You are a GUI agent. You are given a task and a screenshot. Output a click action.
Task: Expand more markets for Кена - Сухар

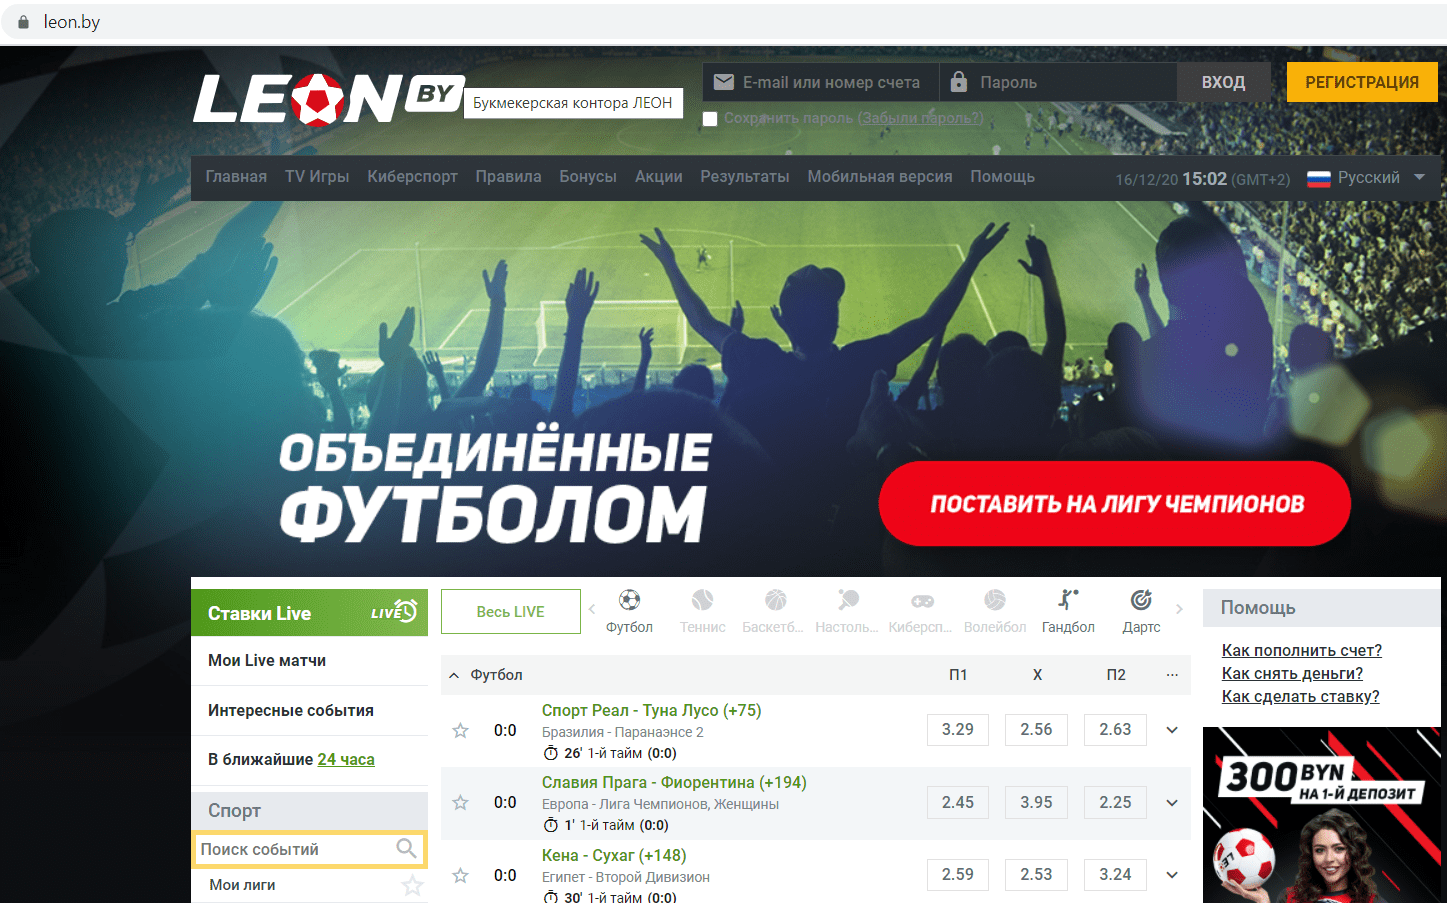(1172, 875)
